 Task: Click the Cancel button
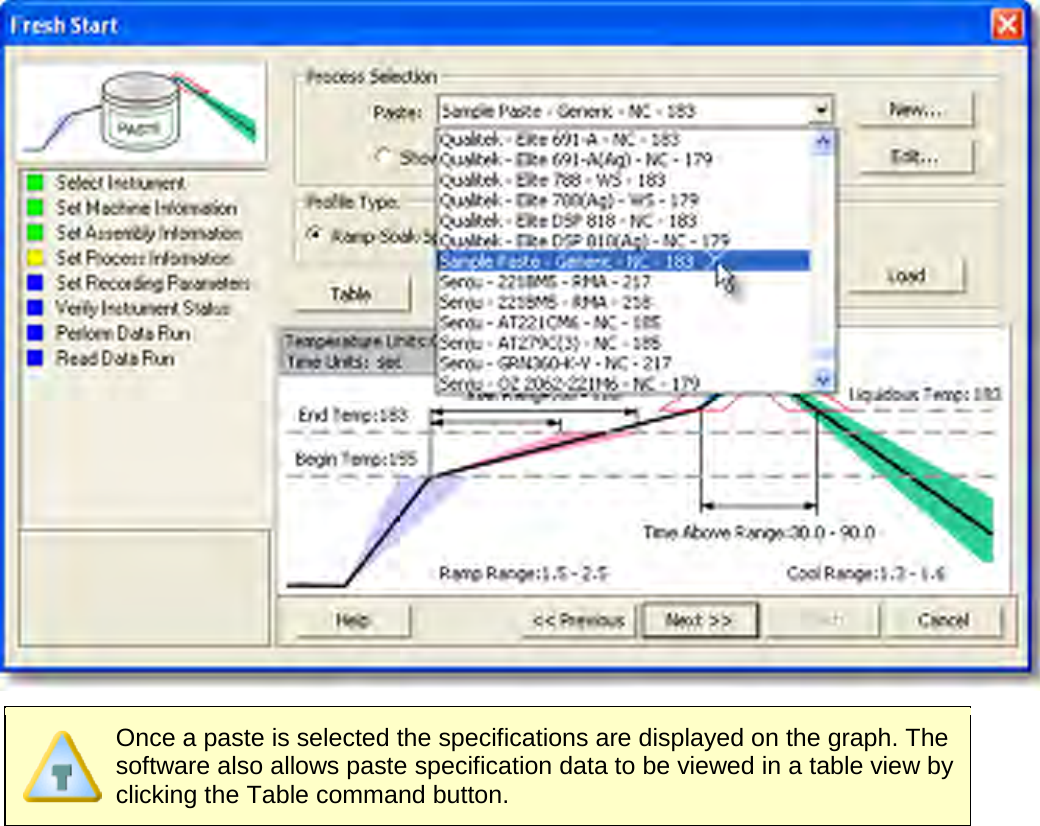[943, 620]
